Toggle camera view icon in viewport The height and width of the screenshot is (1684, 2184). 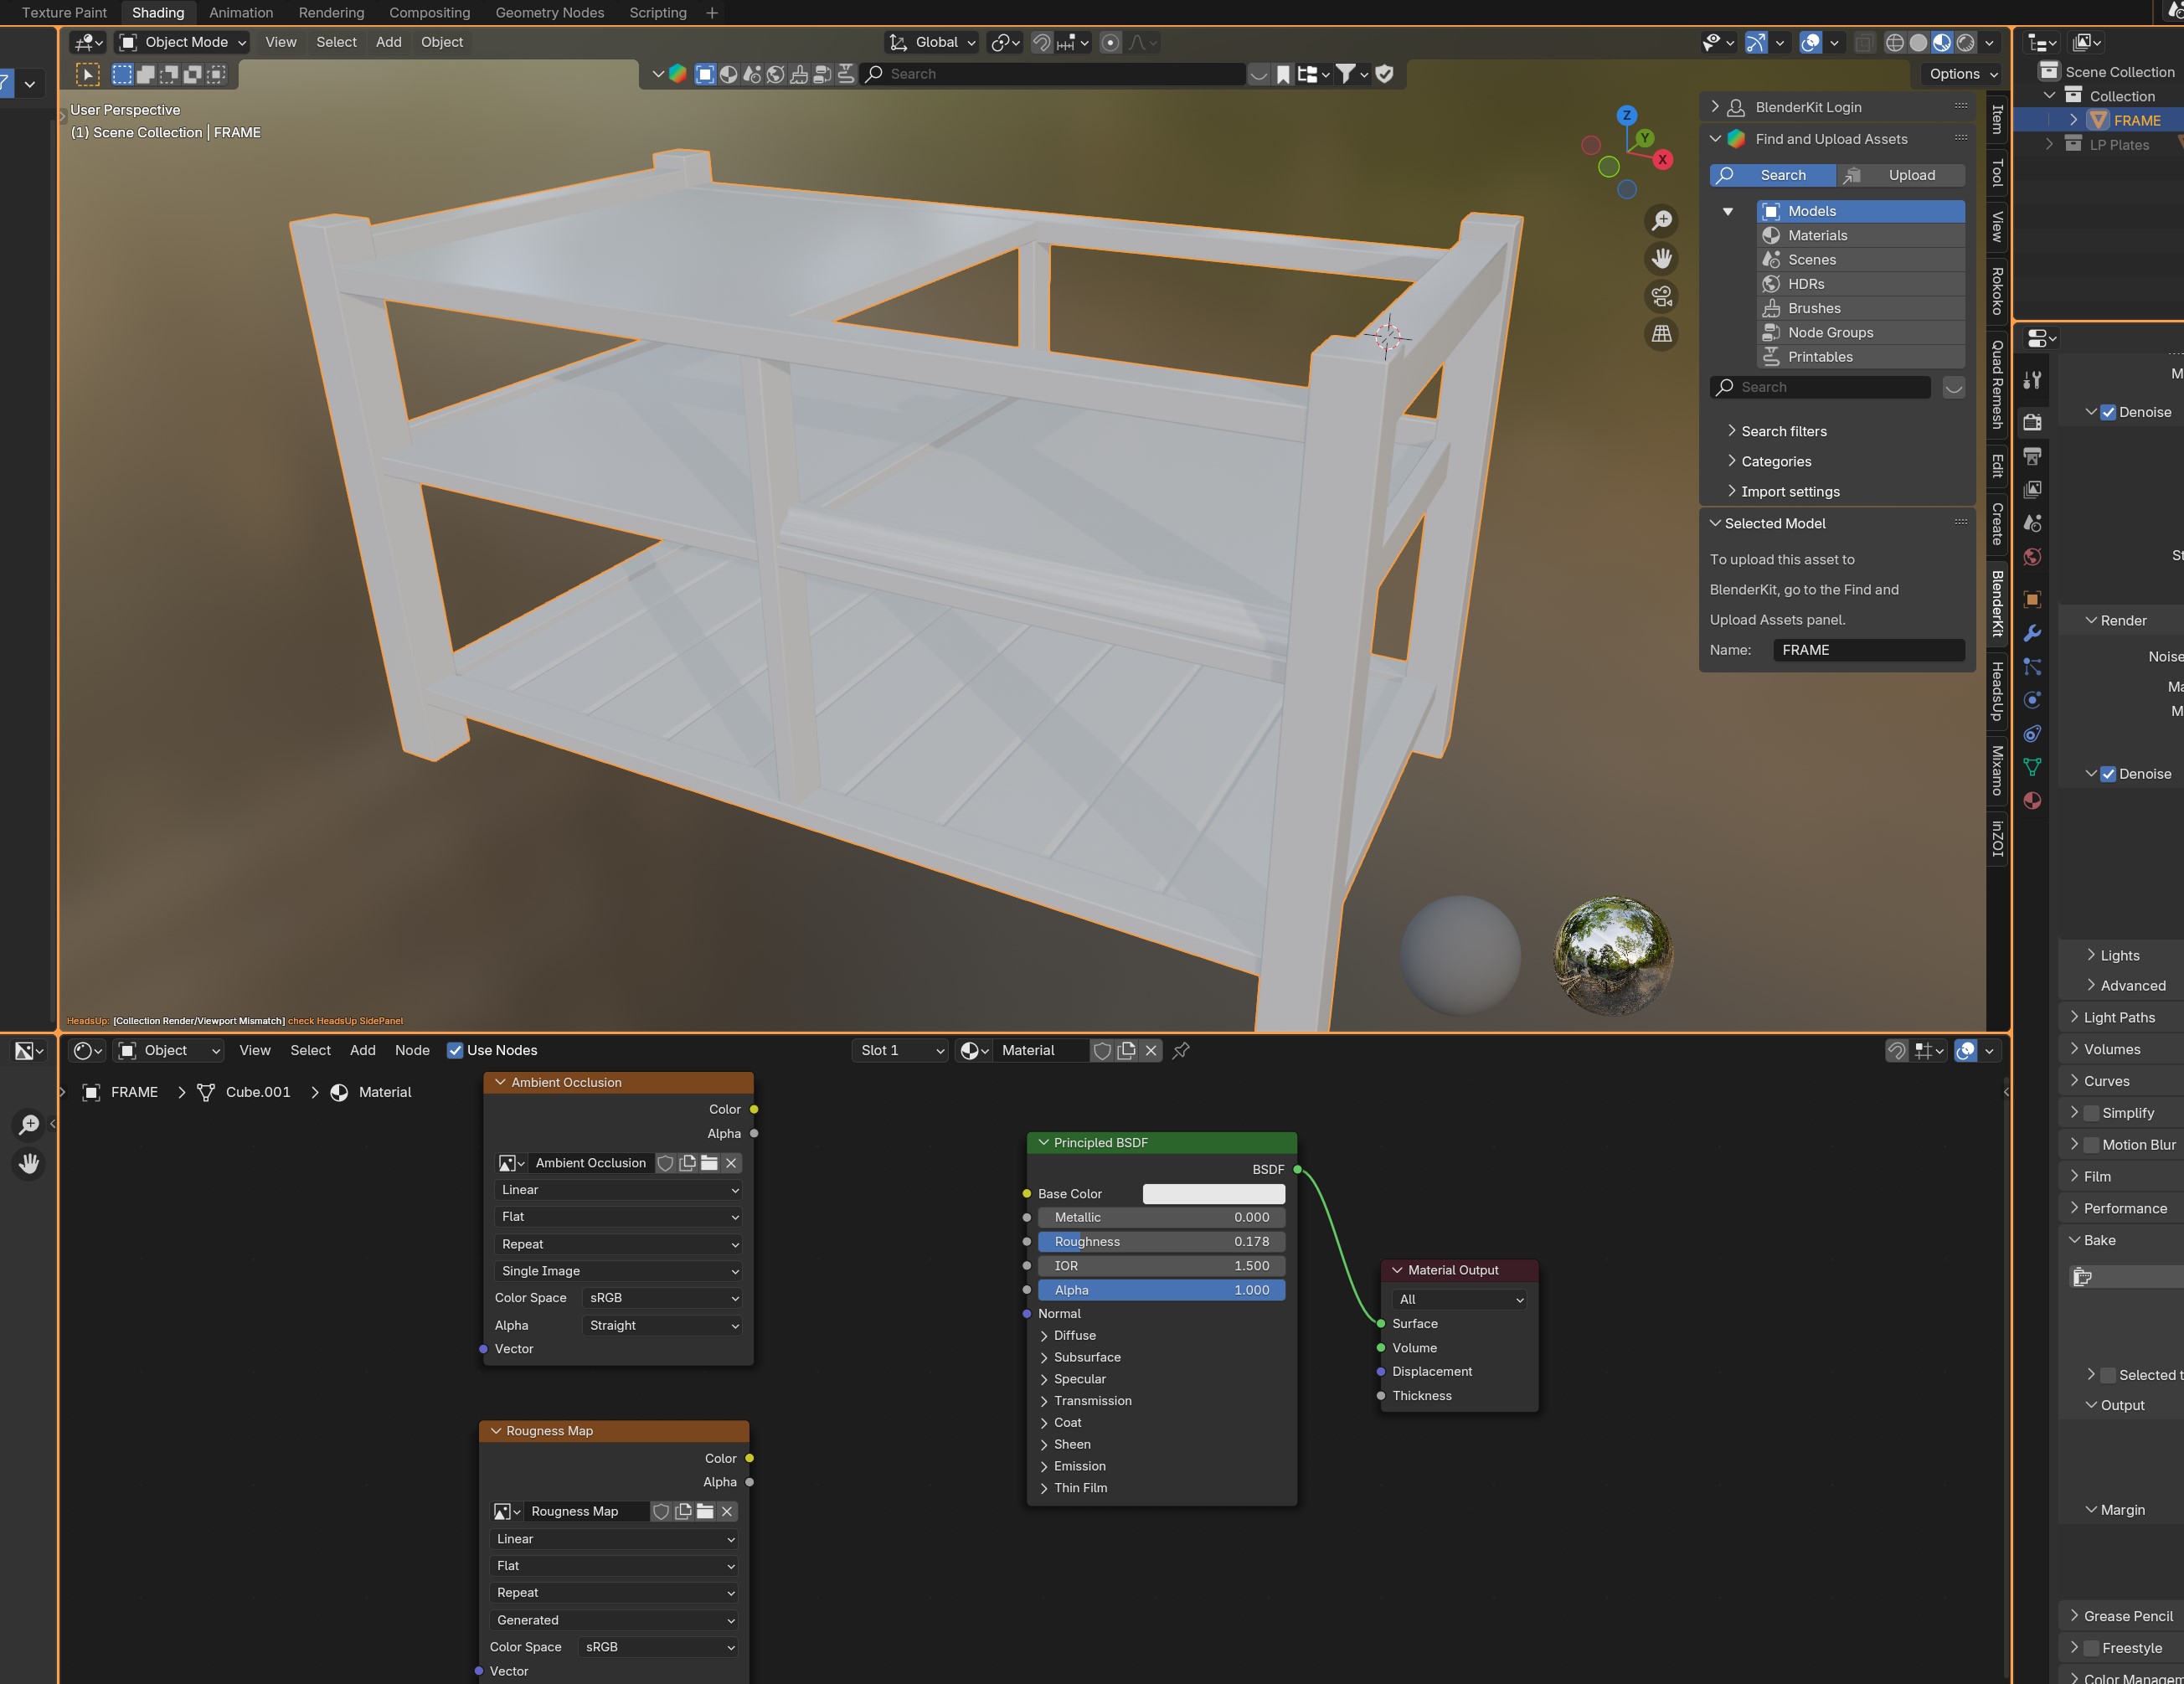point(1661,296)
